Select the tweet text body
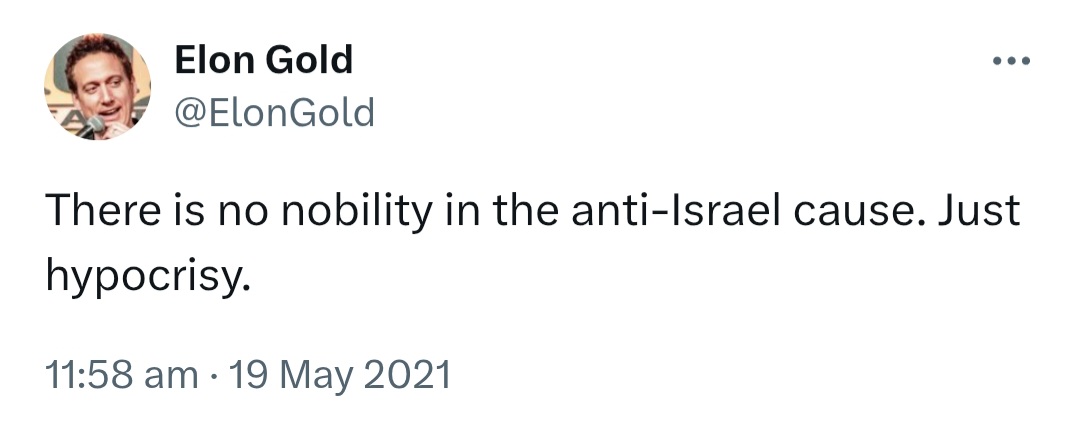The width and height of the screenshot is (1080, 444). point(532,242)
